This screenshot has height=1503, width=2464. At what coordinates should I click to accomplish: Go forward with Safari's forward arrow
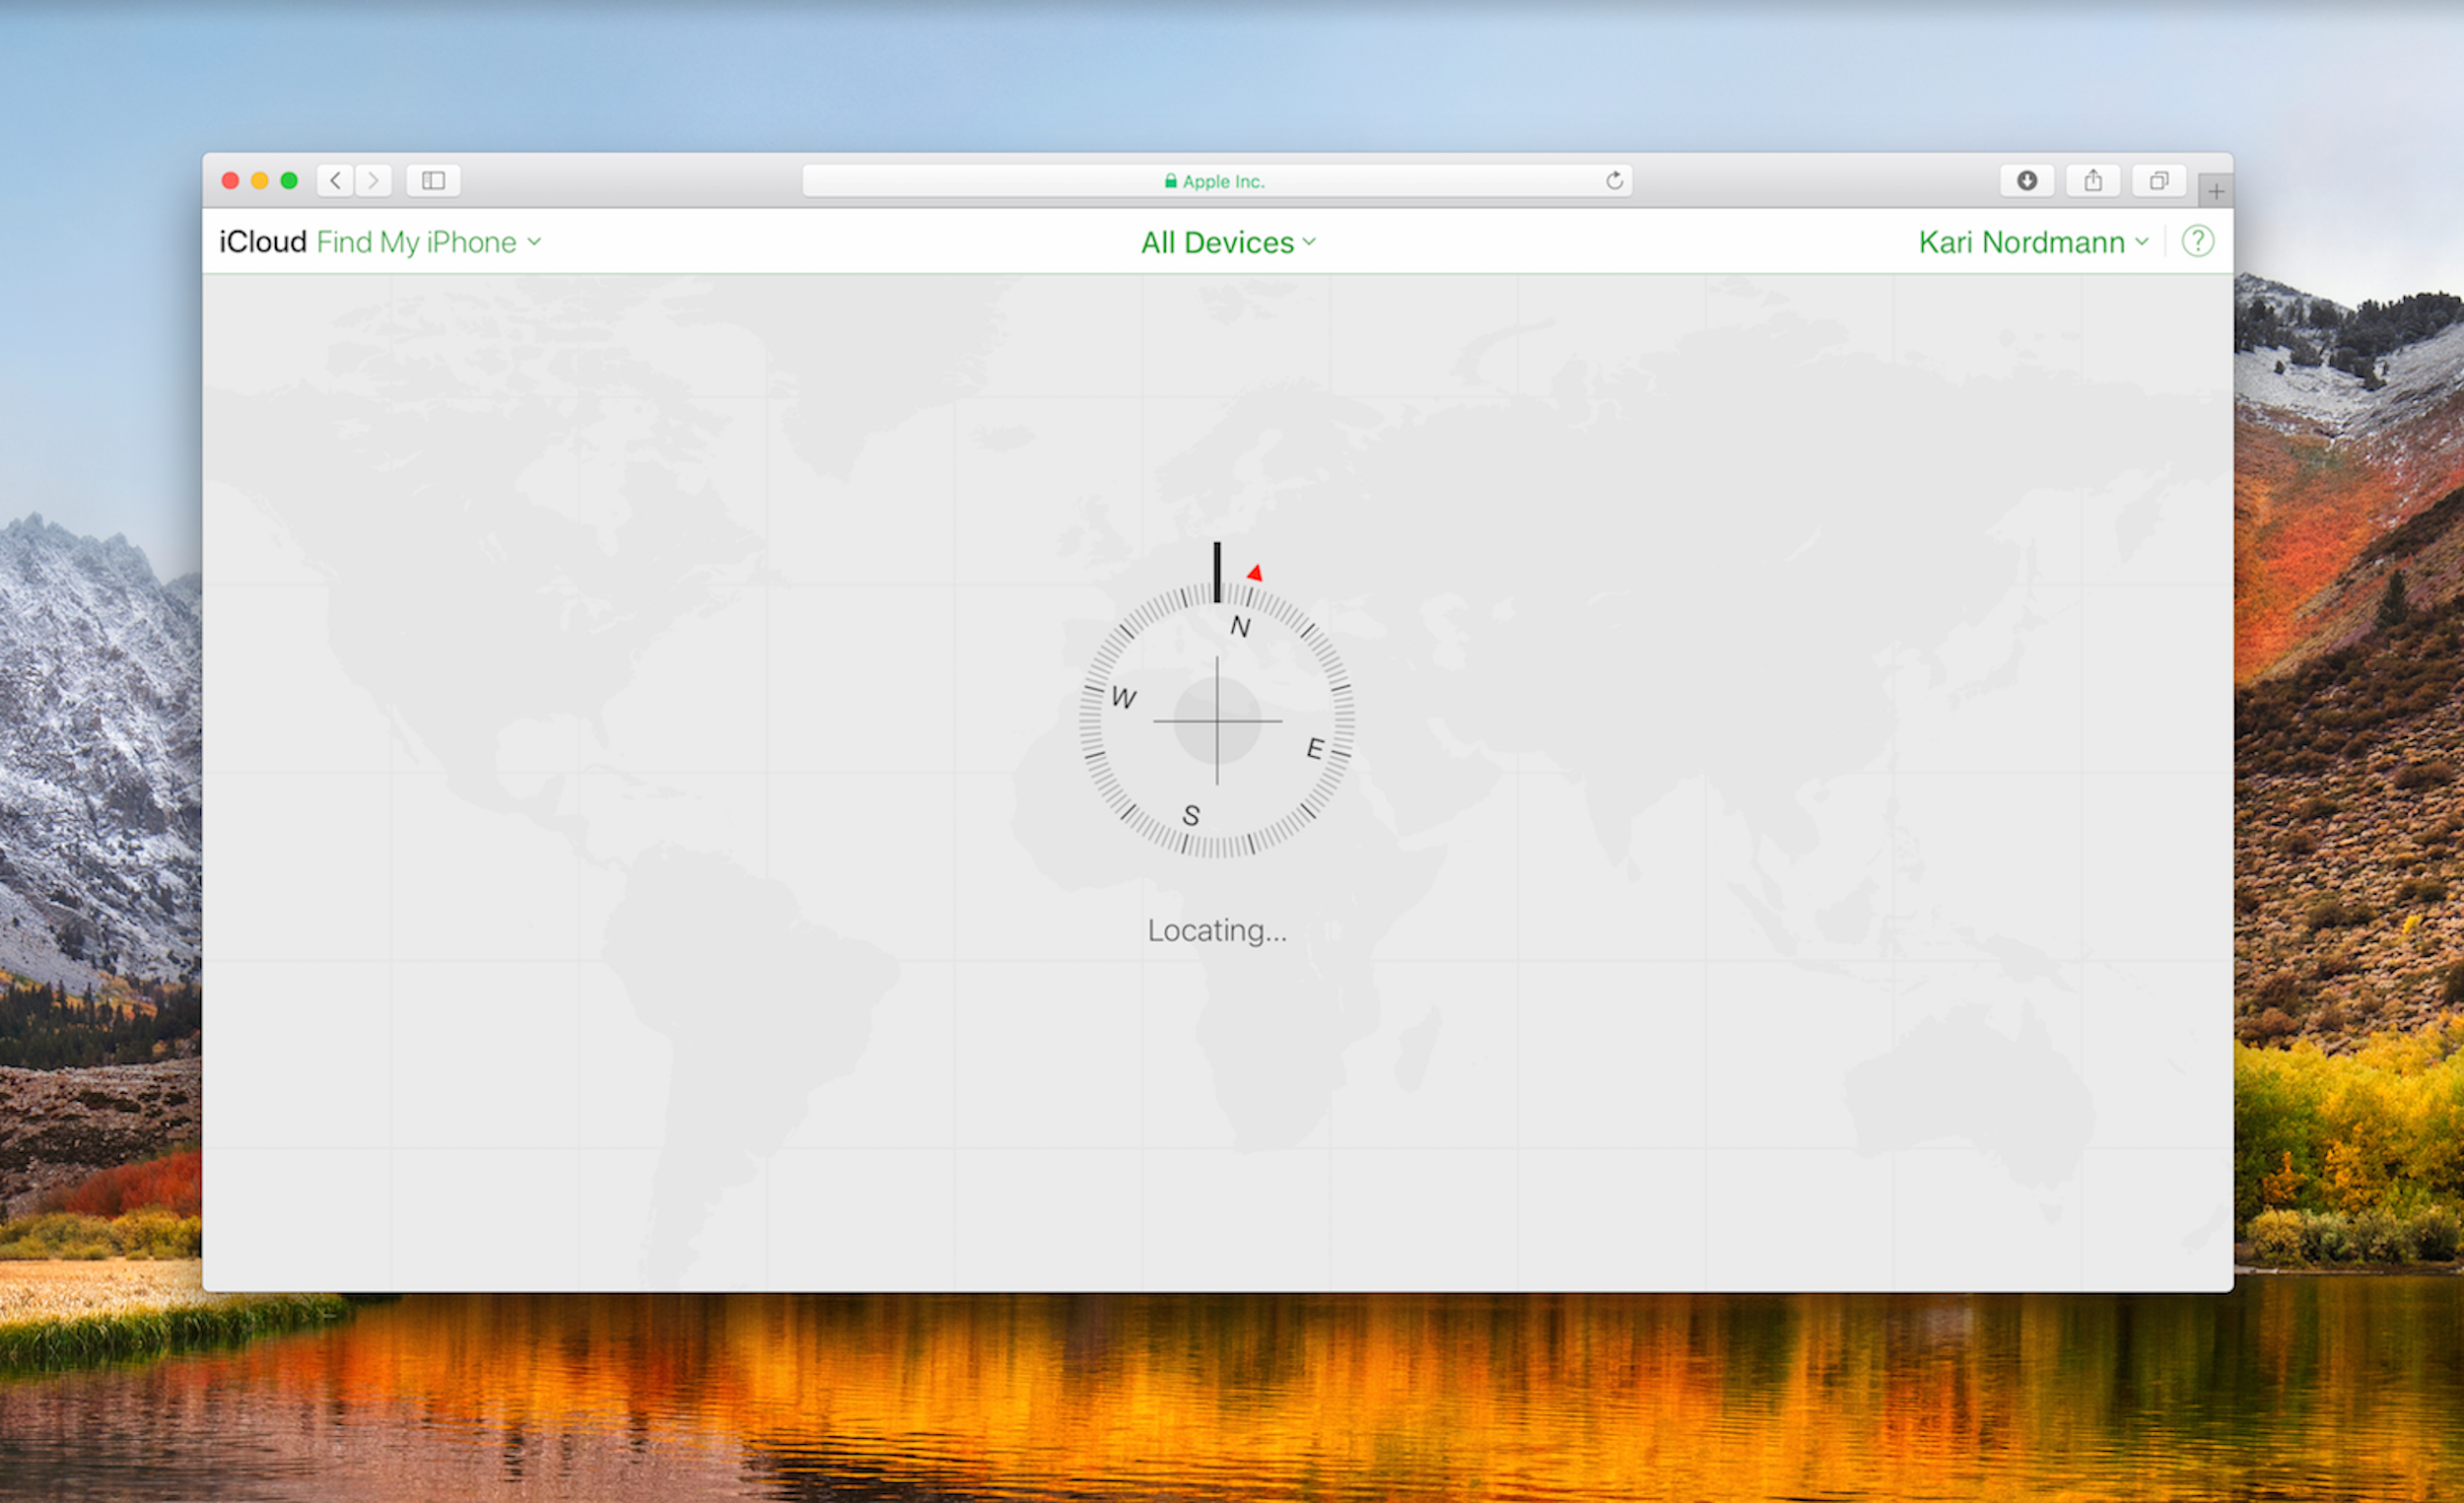[x=373, y=181]
